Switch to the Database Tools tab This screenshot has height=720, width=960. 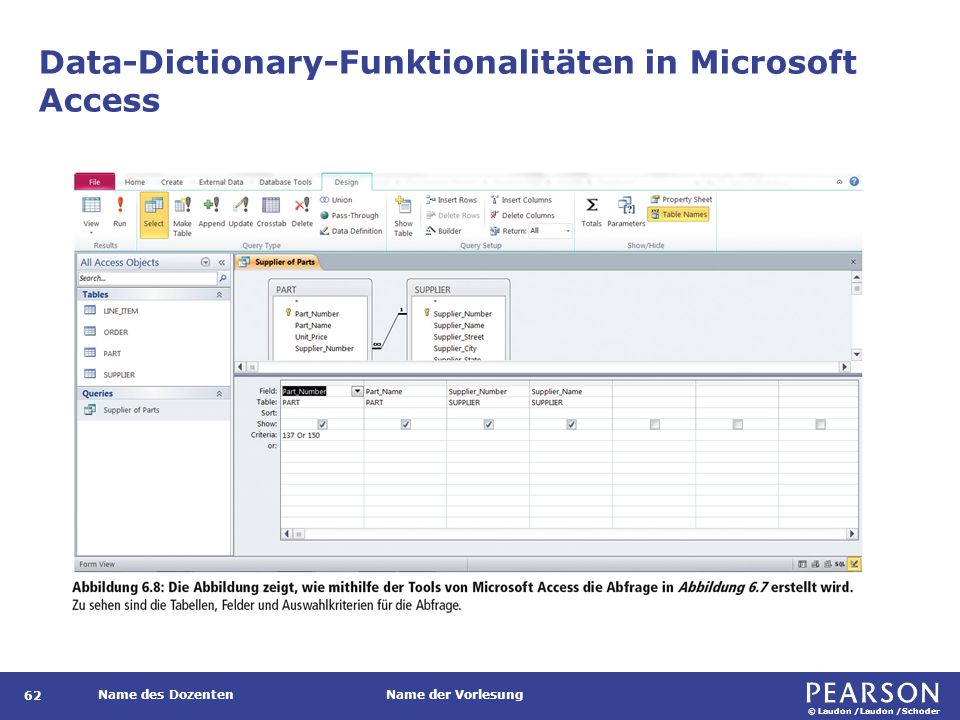[285, 182]
